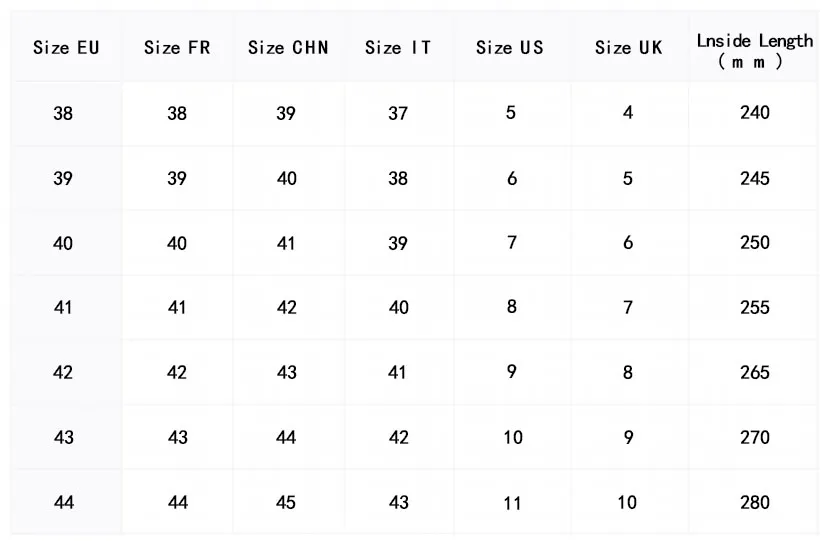Image resolution: width=828 pixels, height=541 pixels.
Task: Click the 245 inside length cell
Action: click(x=754, y=178)
